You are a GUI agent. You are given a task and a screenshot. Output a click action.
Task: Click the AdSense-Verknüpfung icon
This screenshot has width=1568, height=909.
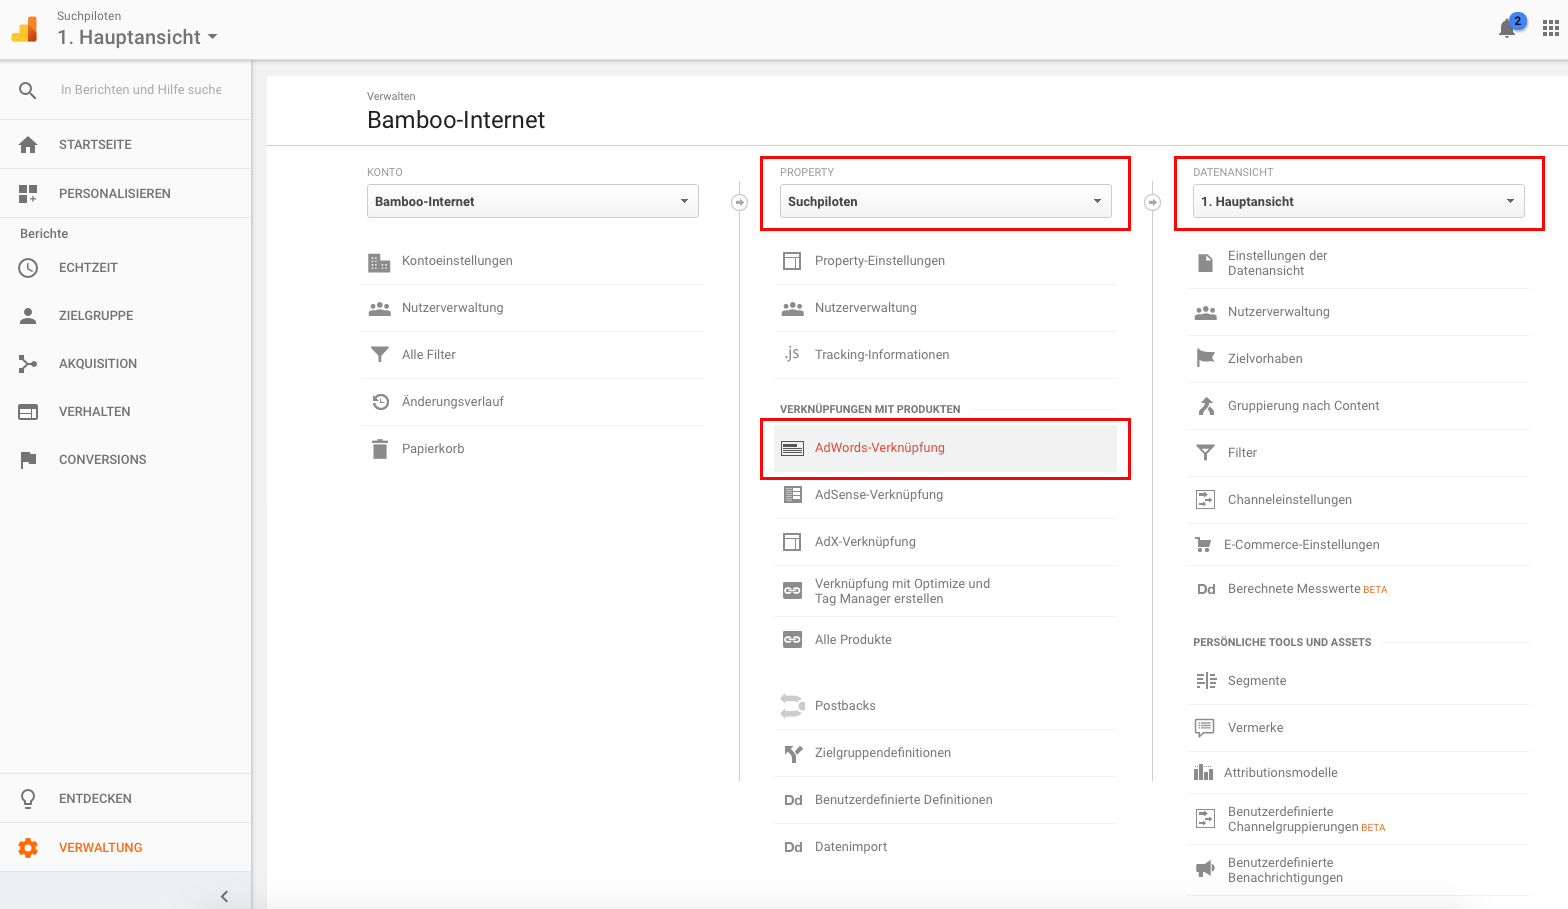pyautogui.click(x=792, y=495)
